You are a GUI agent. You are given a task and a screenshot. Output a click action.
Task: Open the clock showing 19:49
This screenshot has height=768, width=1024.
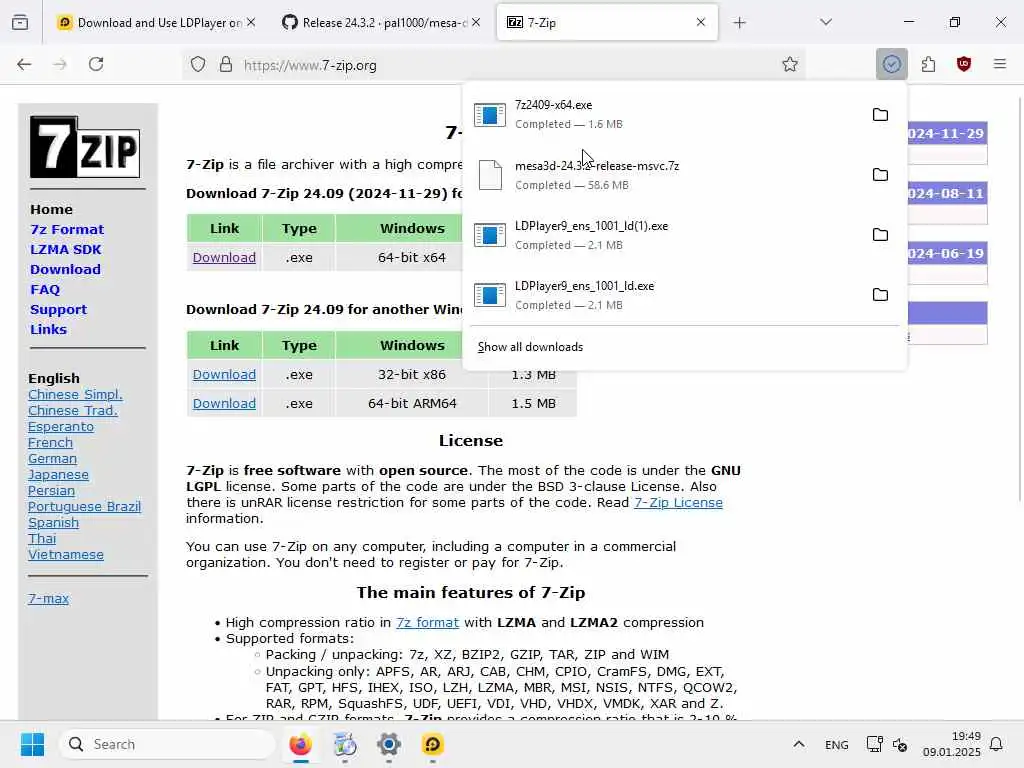952,744
